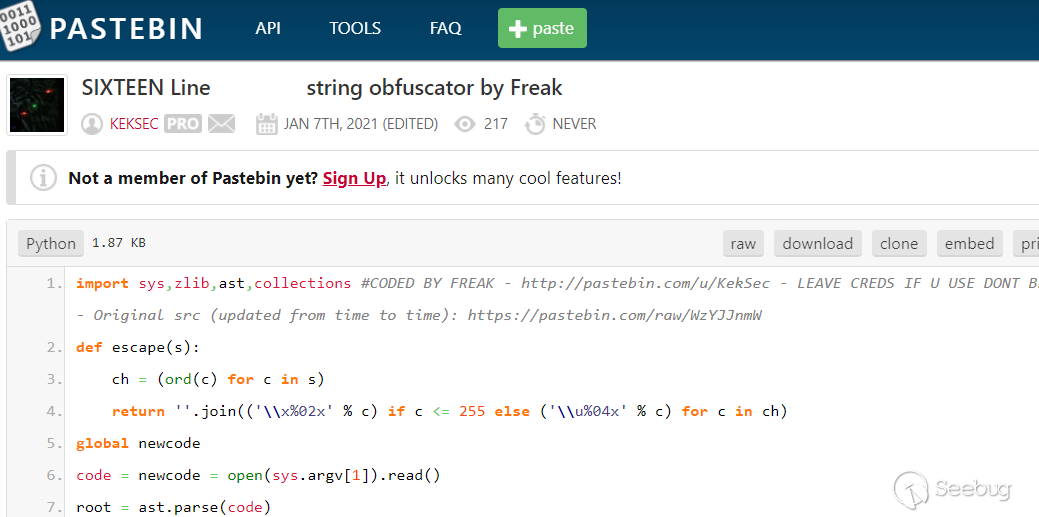This screenshot has height=517, width=1039.
Task: Clone this paste
Action: coord(899,243)
